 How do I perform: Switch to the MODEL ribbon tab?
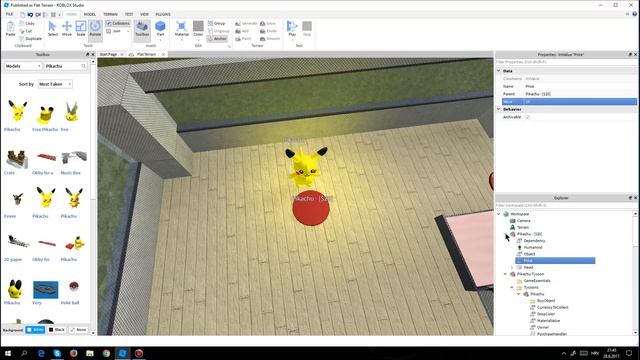point(89,14)
